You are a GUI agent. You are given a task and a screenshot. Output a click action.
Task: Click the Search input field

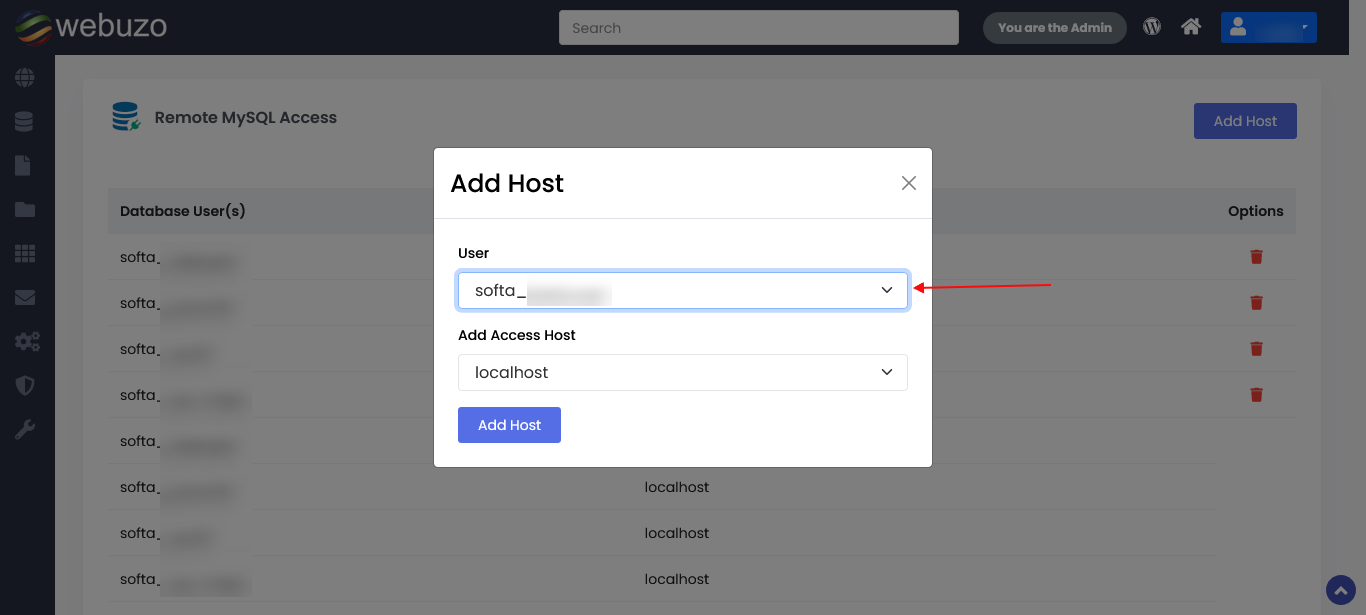(758, 28)
